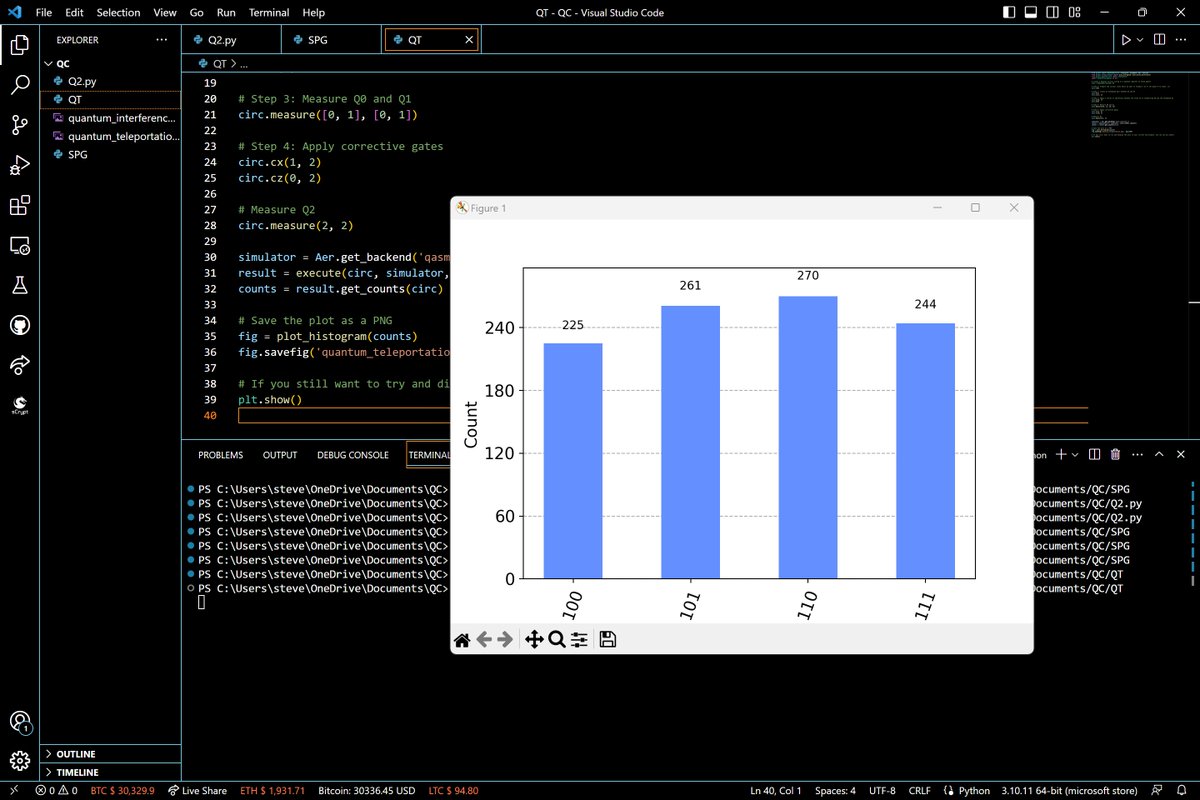
Task: Open the Extensions view
Action: [x=20, y=206]
